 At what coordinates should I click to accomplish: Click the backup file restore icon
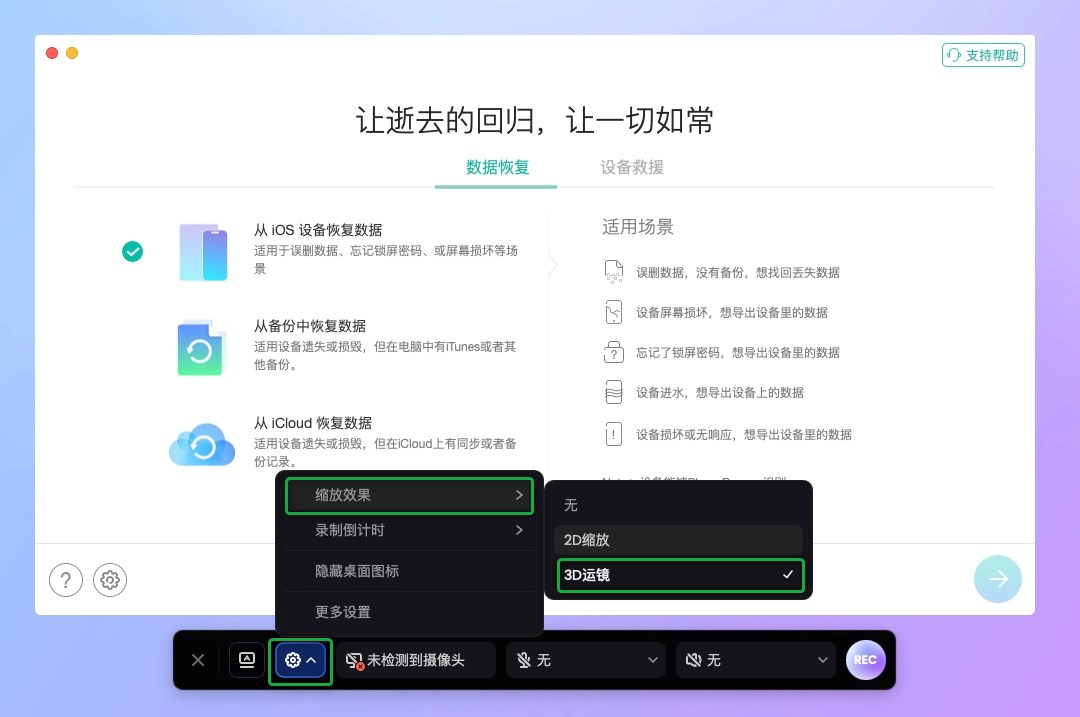click(x=200, y=349)
